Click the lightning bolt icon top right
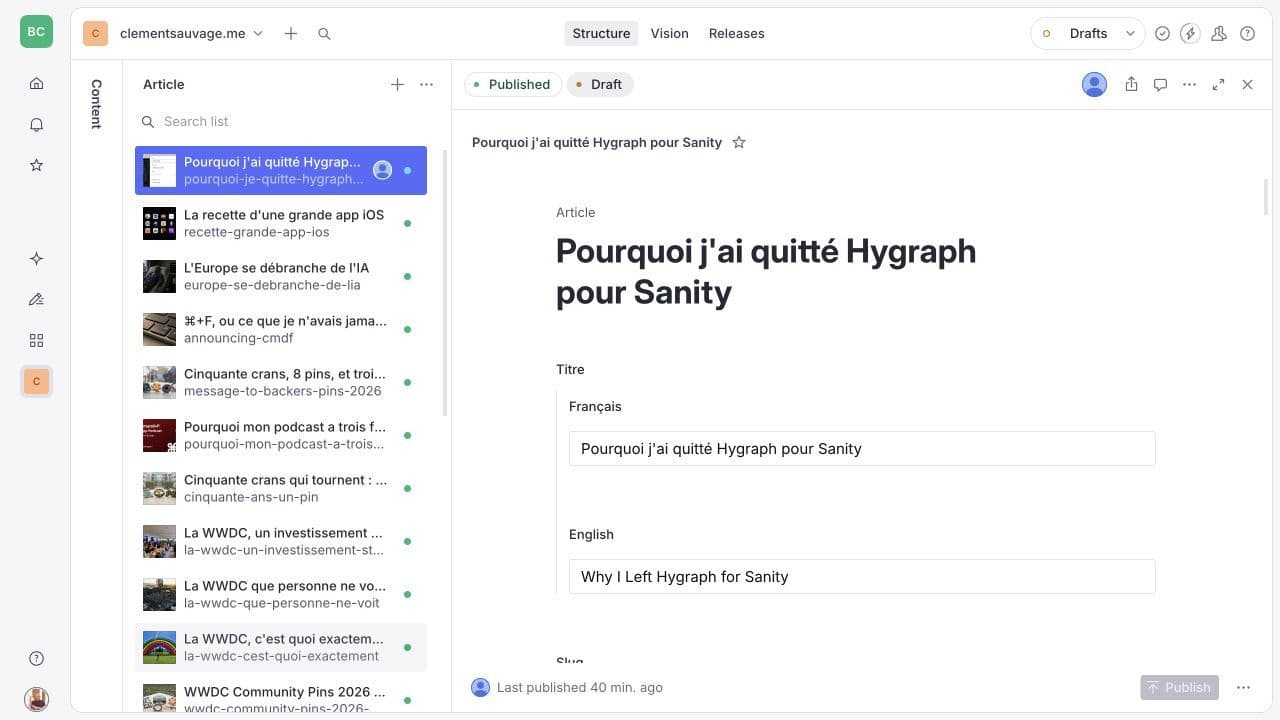1280x720 pixels. point(1189,33)
